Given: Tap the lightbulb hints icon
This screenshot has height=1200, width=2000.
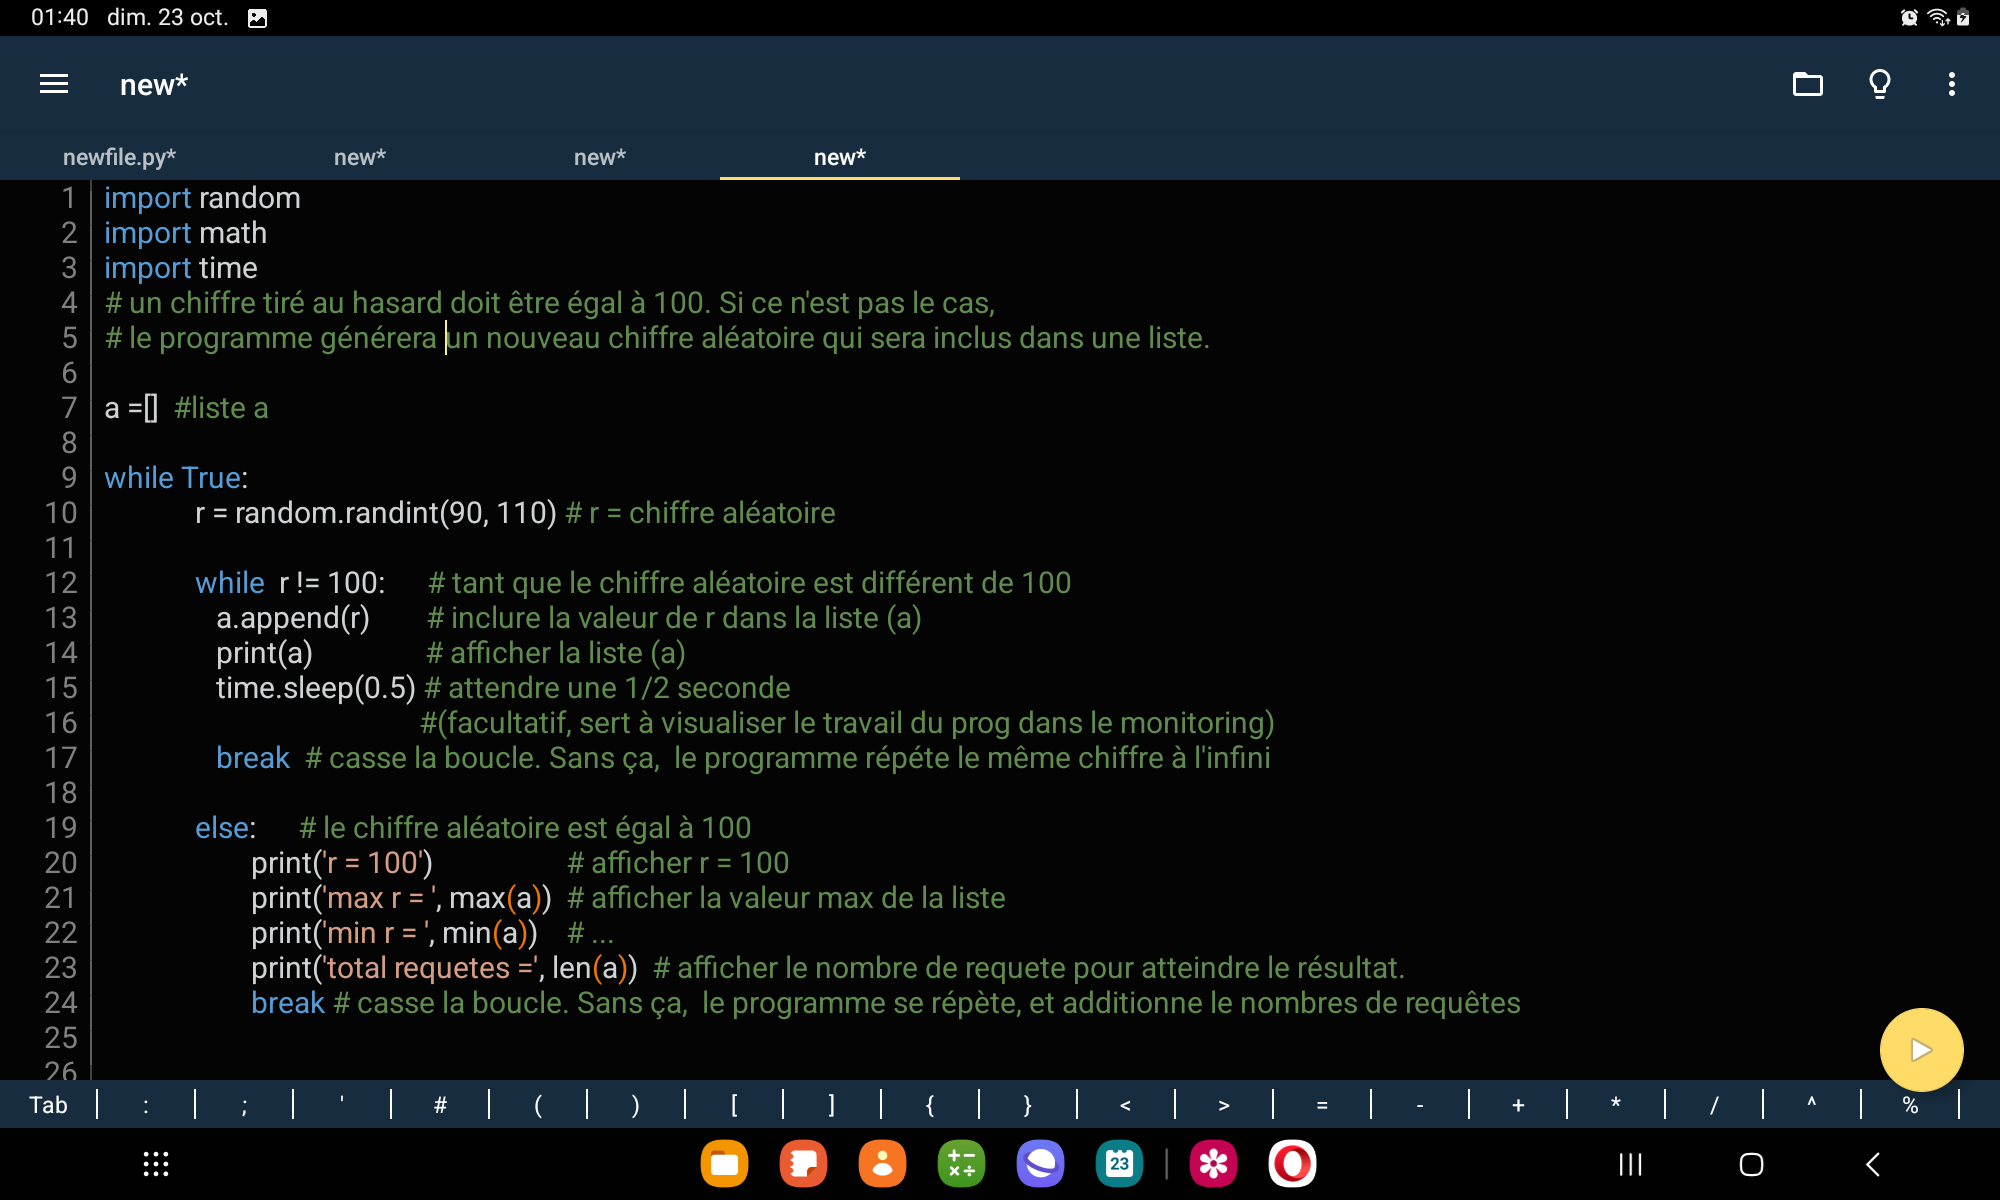Looking at the screenshot, I should point(1879,84).
